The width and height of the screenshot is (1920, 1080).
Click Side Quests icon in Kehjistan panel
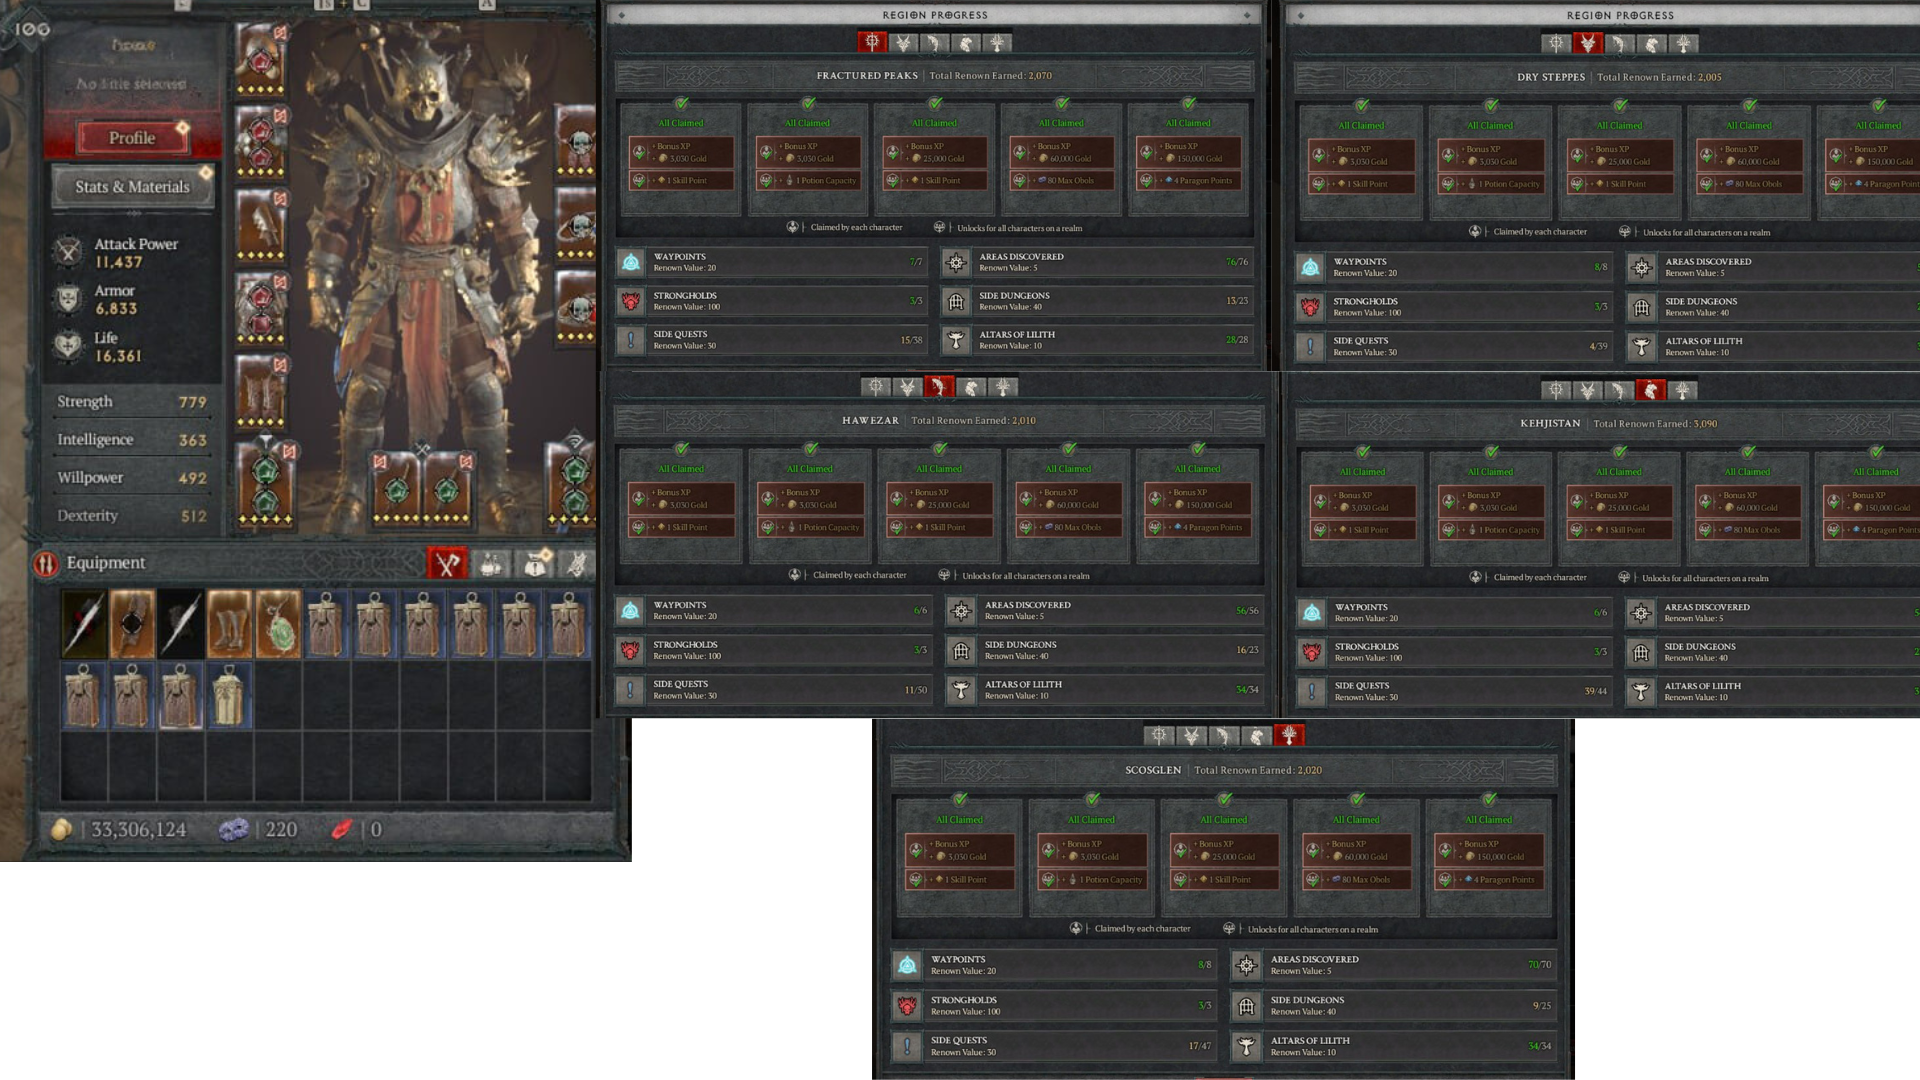coord(1311,692)
